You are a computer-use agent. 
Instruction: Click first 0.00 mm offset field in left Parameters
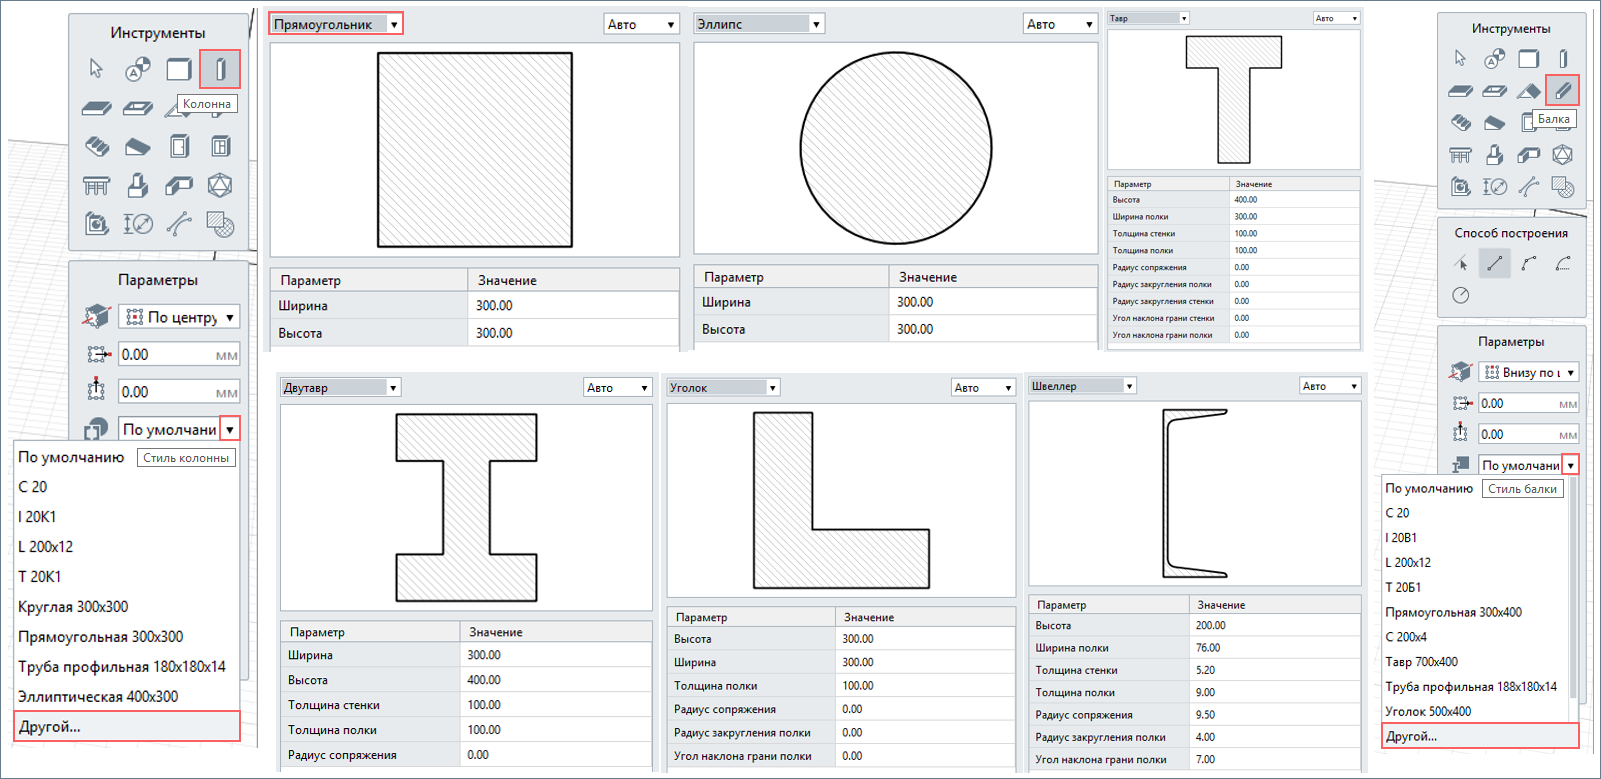point(179,355)
